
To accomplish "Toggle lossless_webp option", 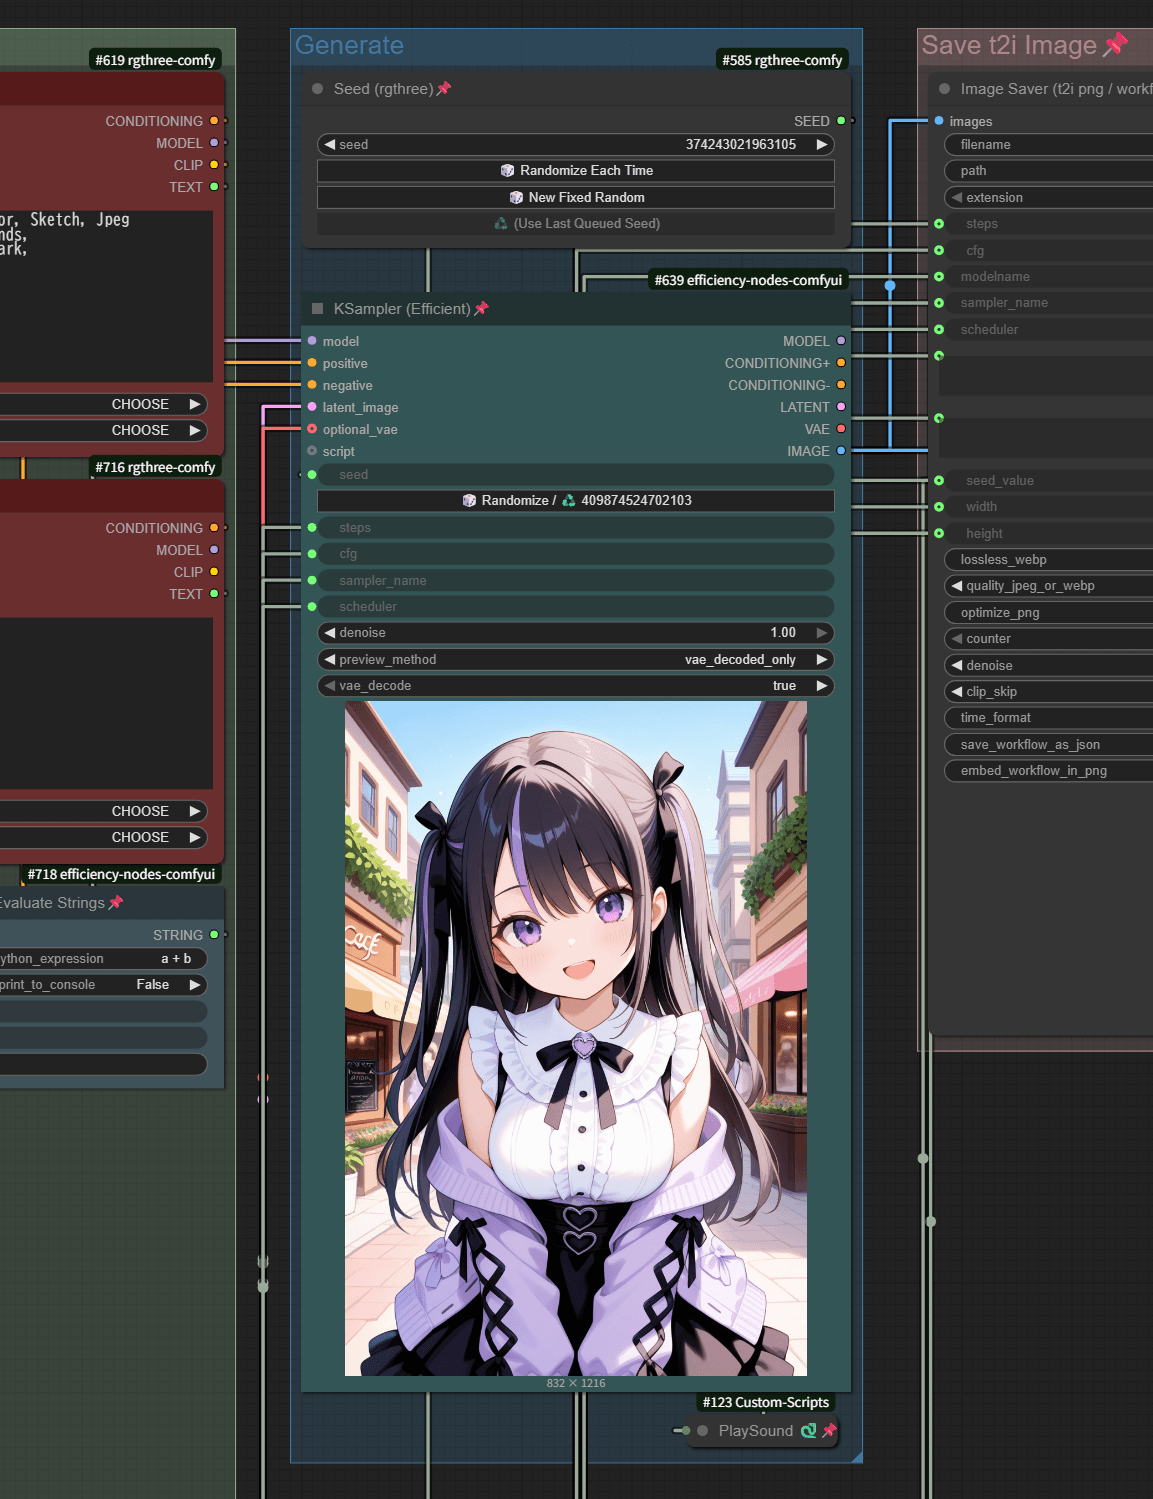I will [1048, 560].
